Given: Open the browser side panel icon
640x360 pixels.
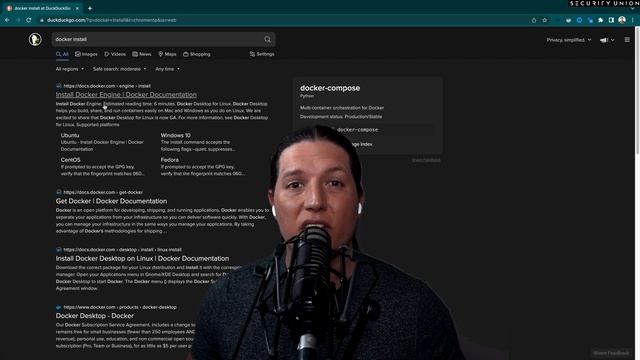Looking at the screenshot, I should (x=611, y=20).
